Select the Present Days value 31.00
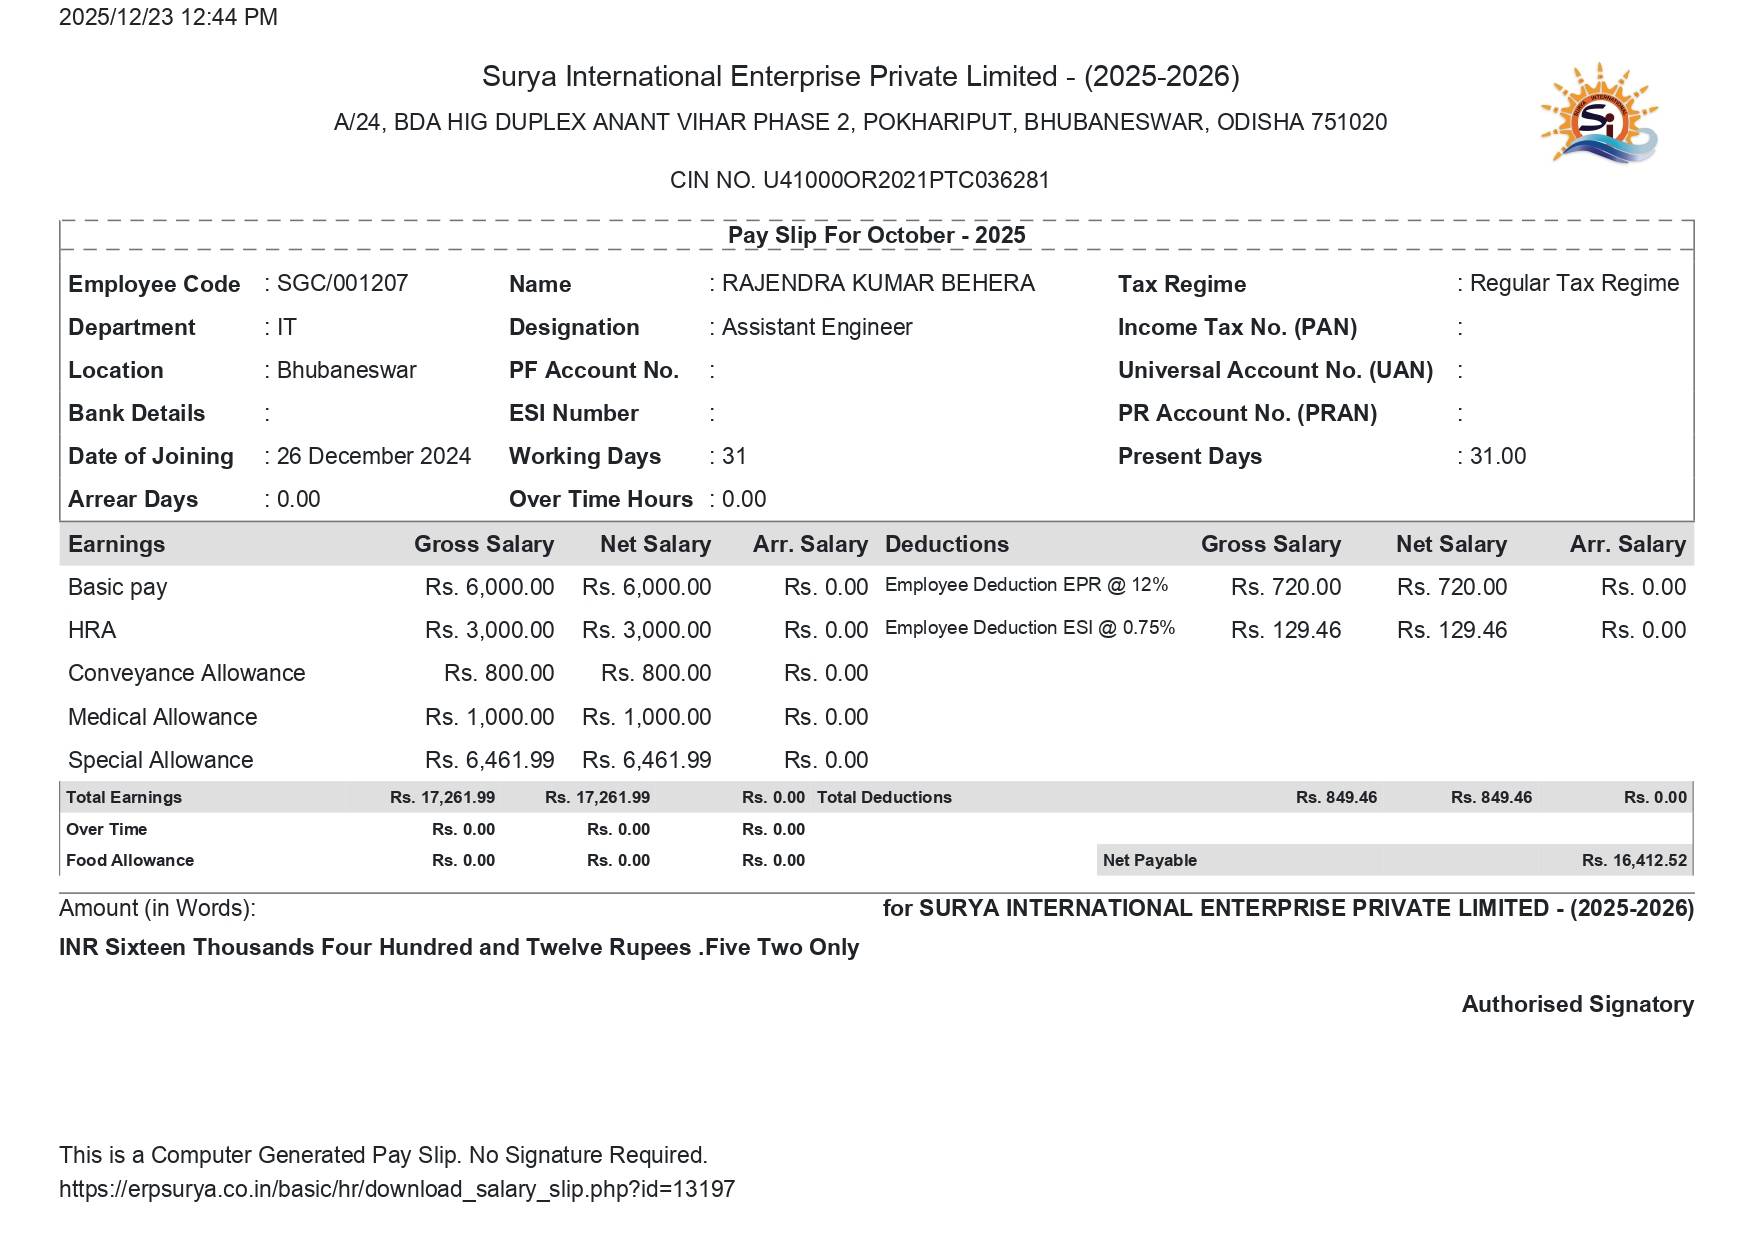This screenshot has height=1241, width=1754. 1498,456
